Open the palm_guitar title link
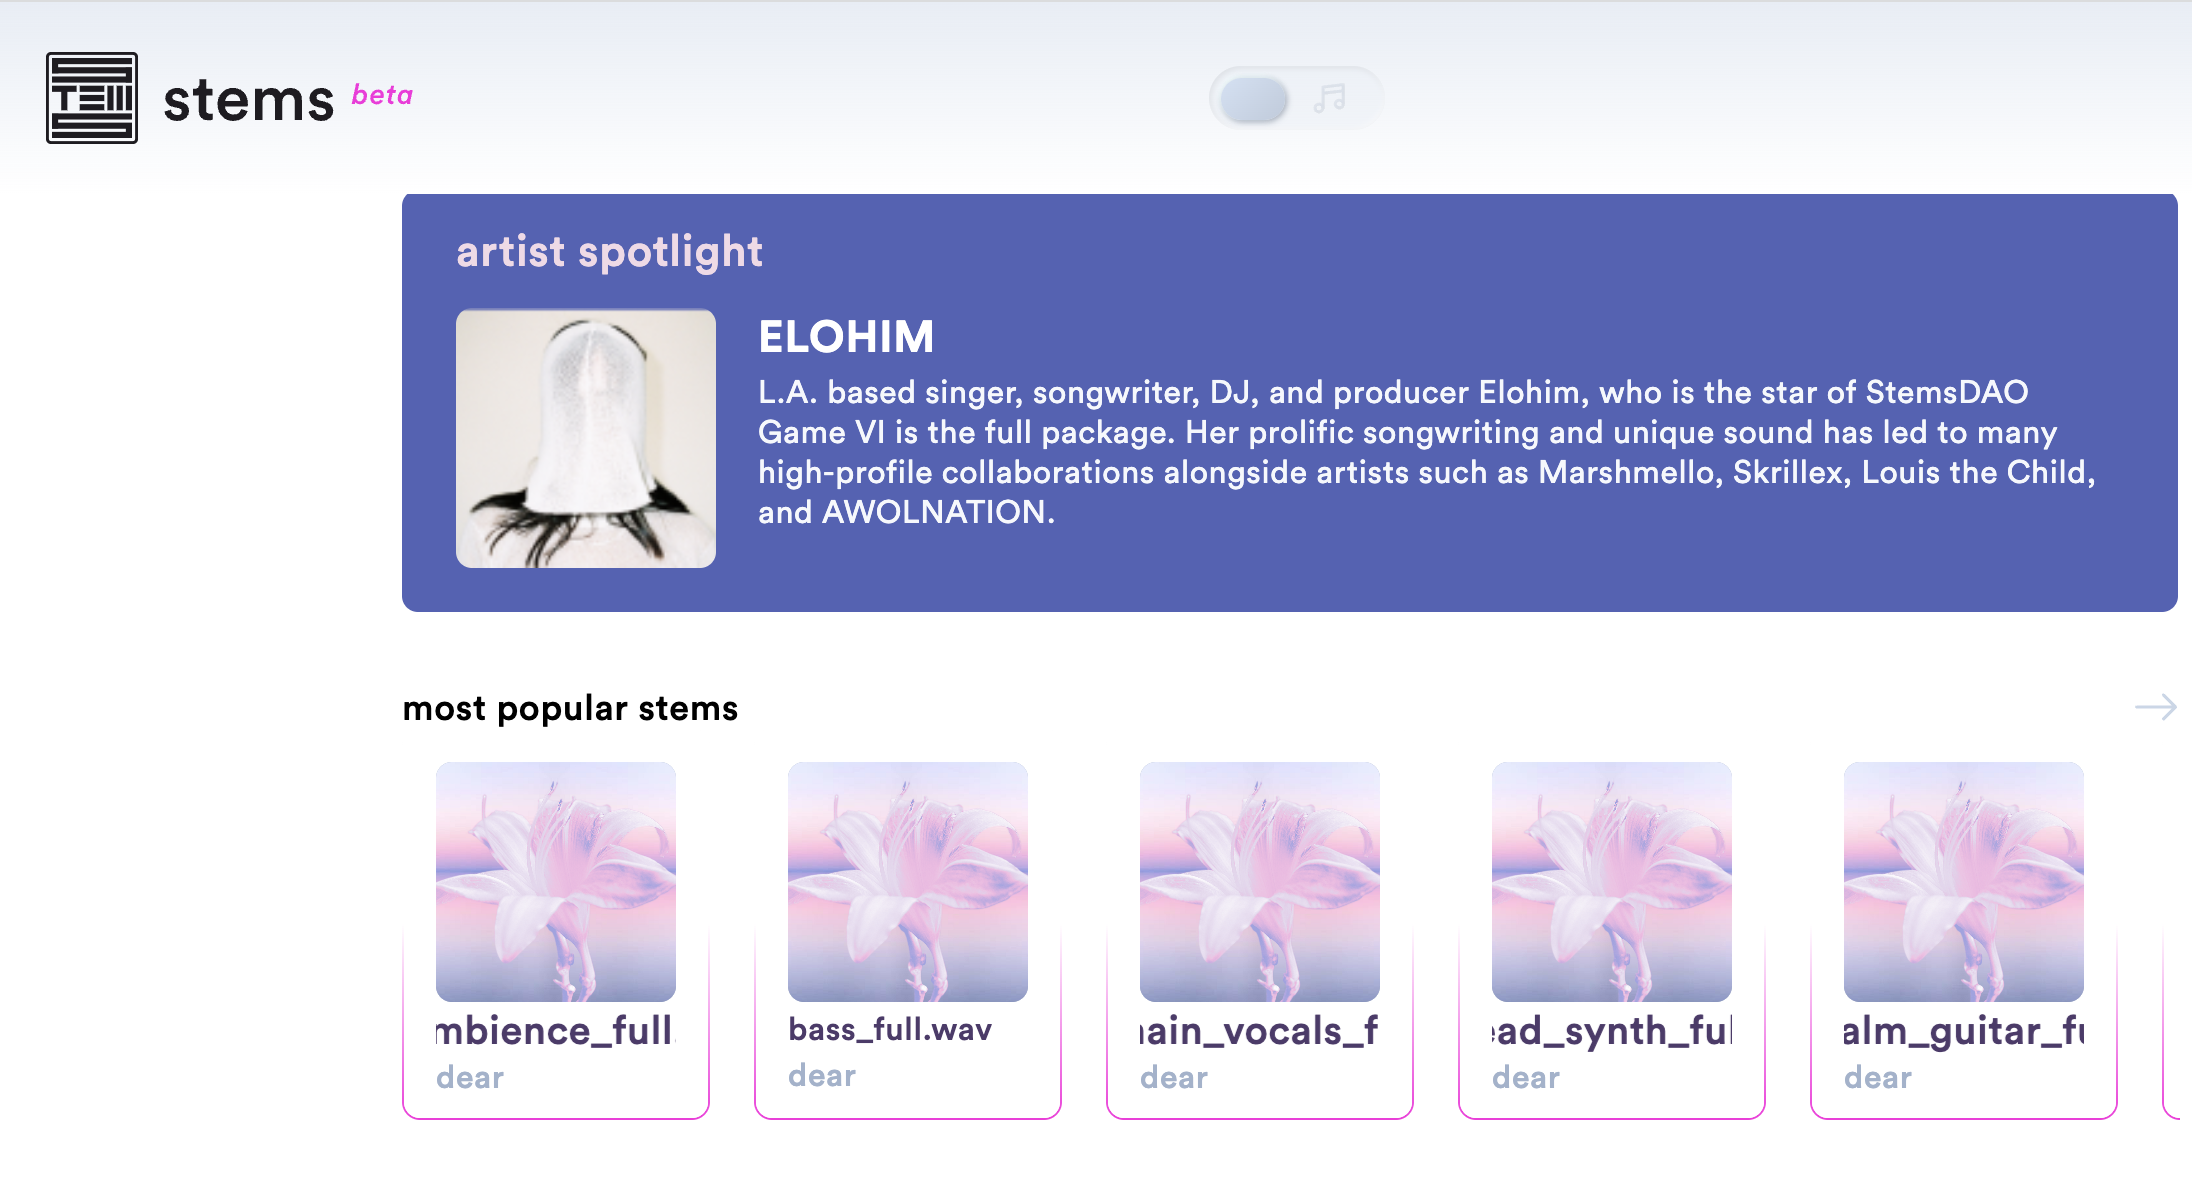 1964,1031
